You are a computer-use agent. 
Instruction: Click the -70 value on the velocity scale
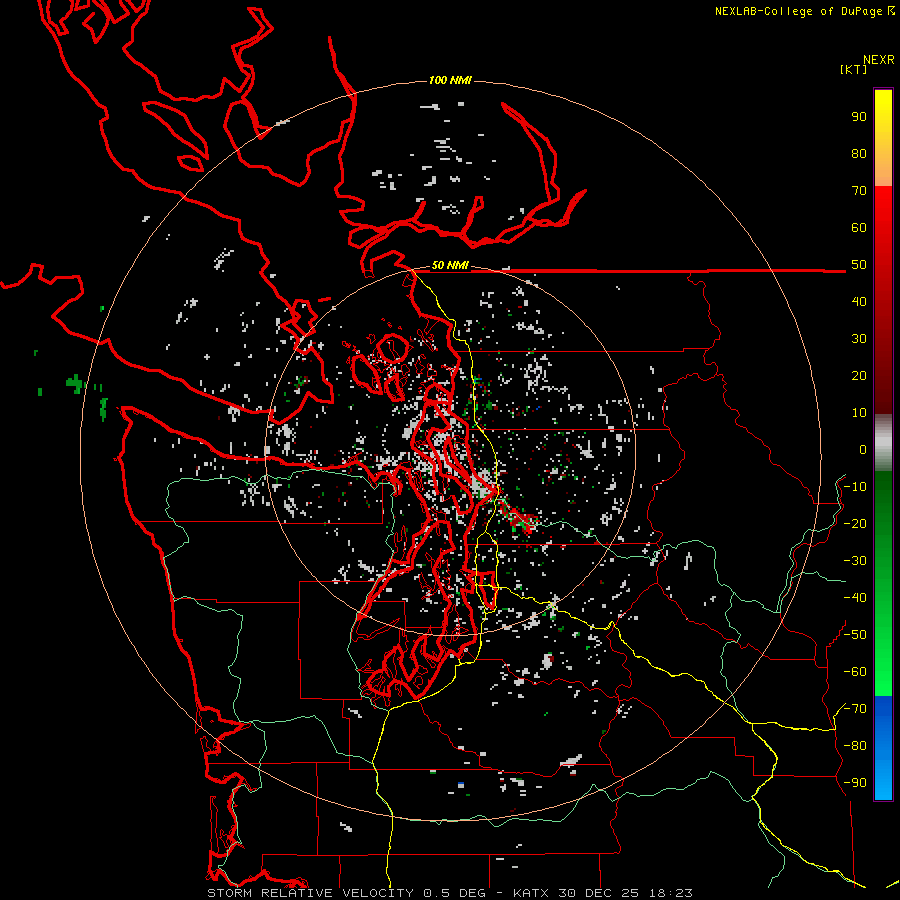pyautogui.click(x=855, y=709)
